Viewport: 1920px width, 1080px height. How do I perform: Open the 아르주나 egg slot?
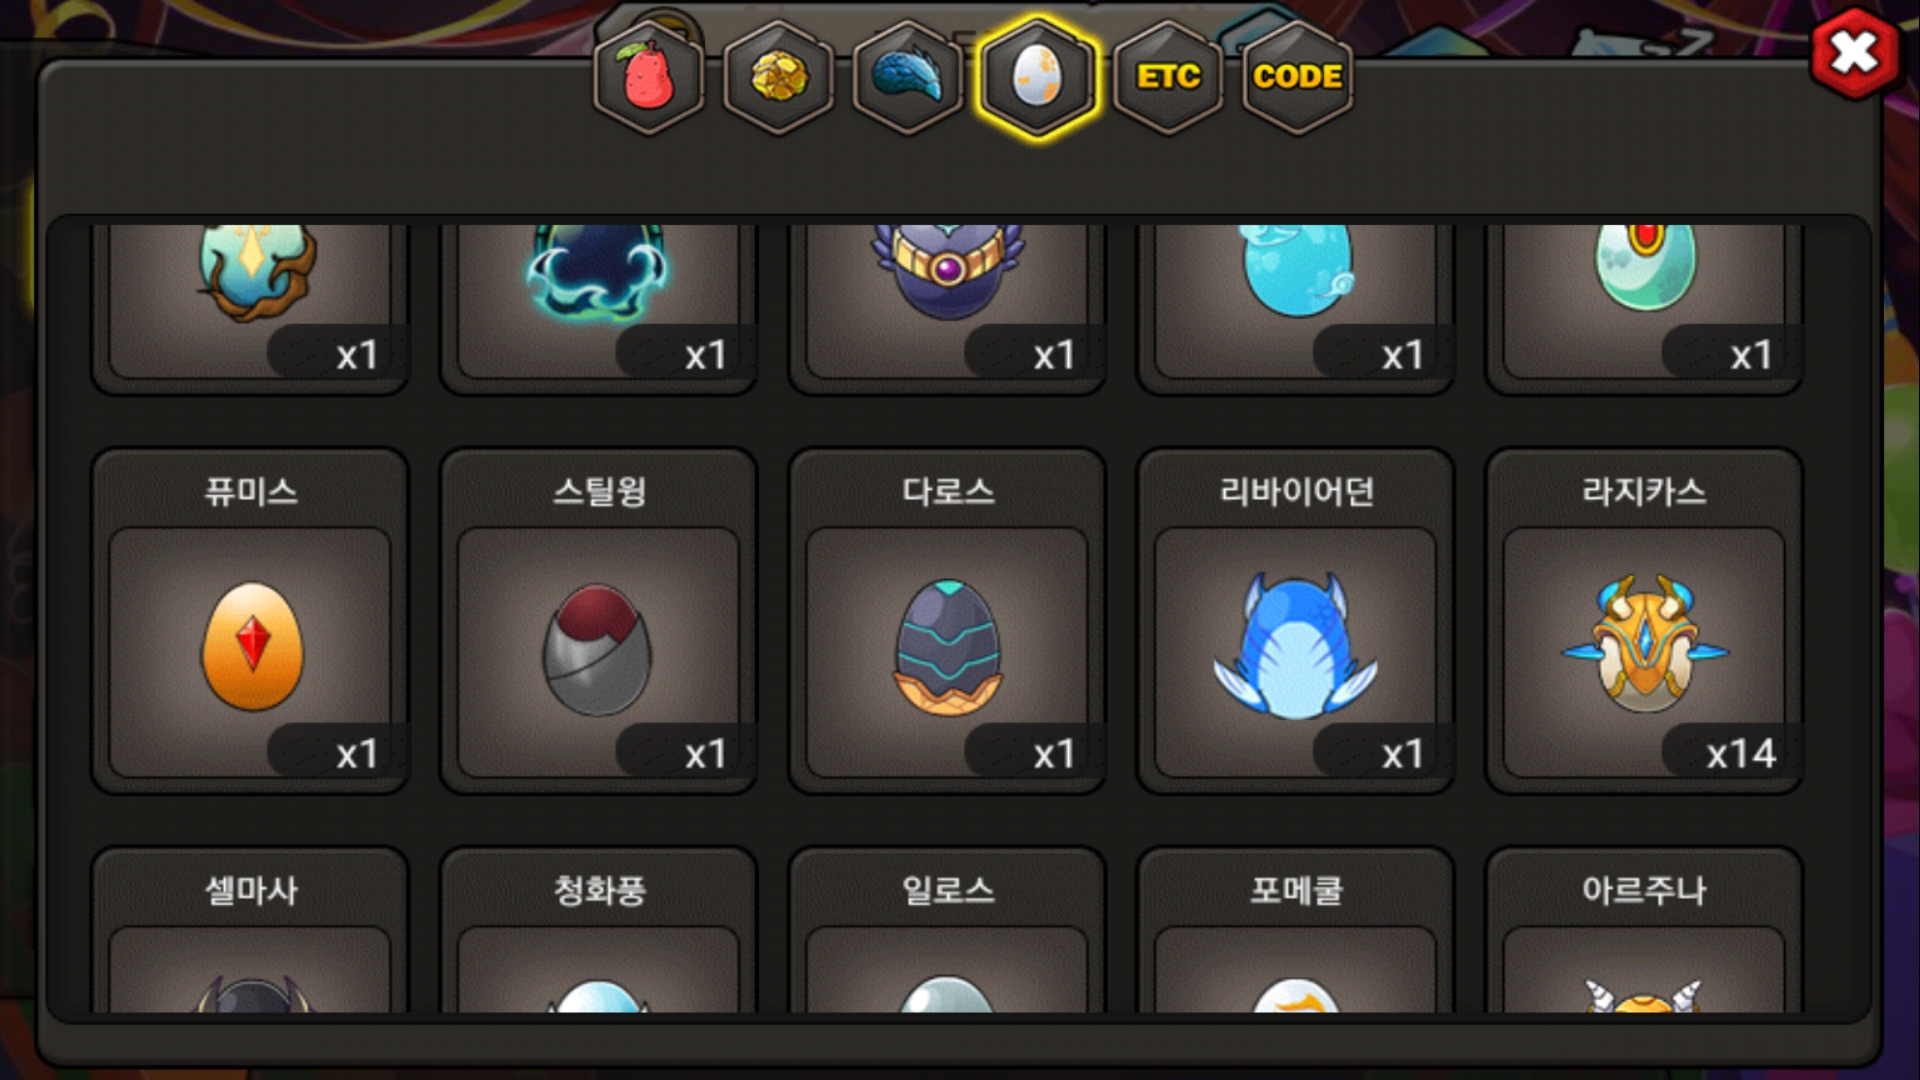coord(1644,930)
